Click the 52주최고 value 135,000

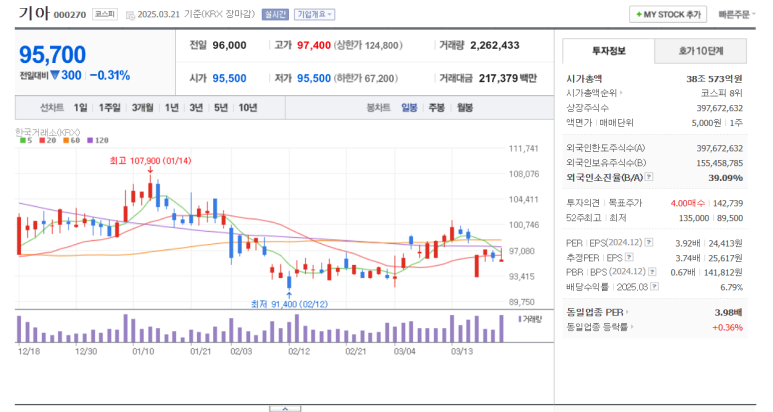(694, 218)
